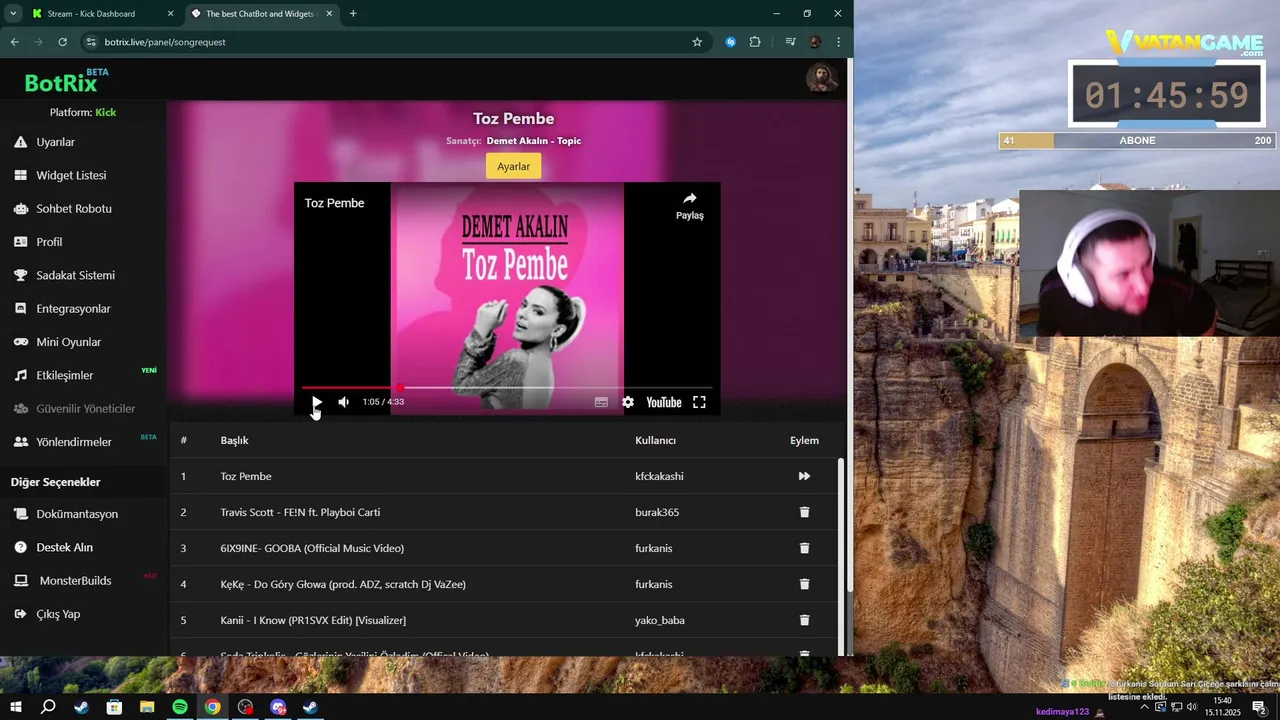Open Spotify from the taskbar

pyautogui.click(x=180, y=707)
